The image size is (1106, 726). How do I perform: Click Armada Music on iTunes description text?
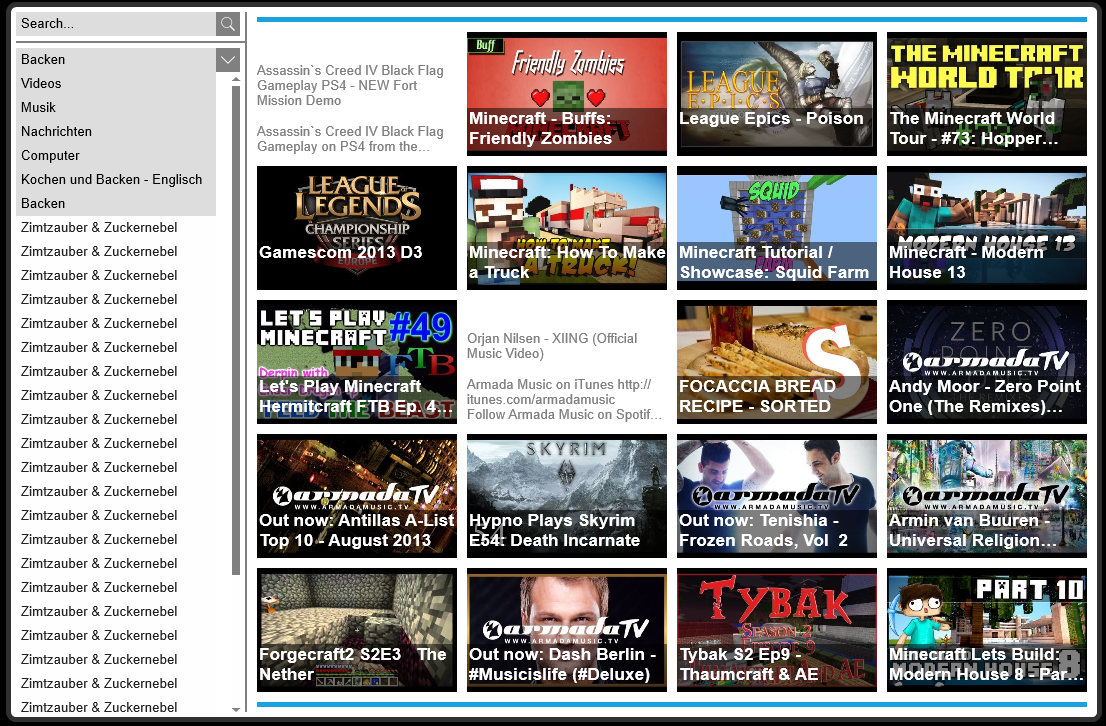(x=564, y=399)
